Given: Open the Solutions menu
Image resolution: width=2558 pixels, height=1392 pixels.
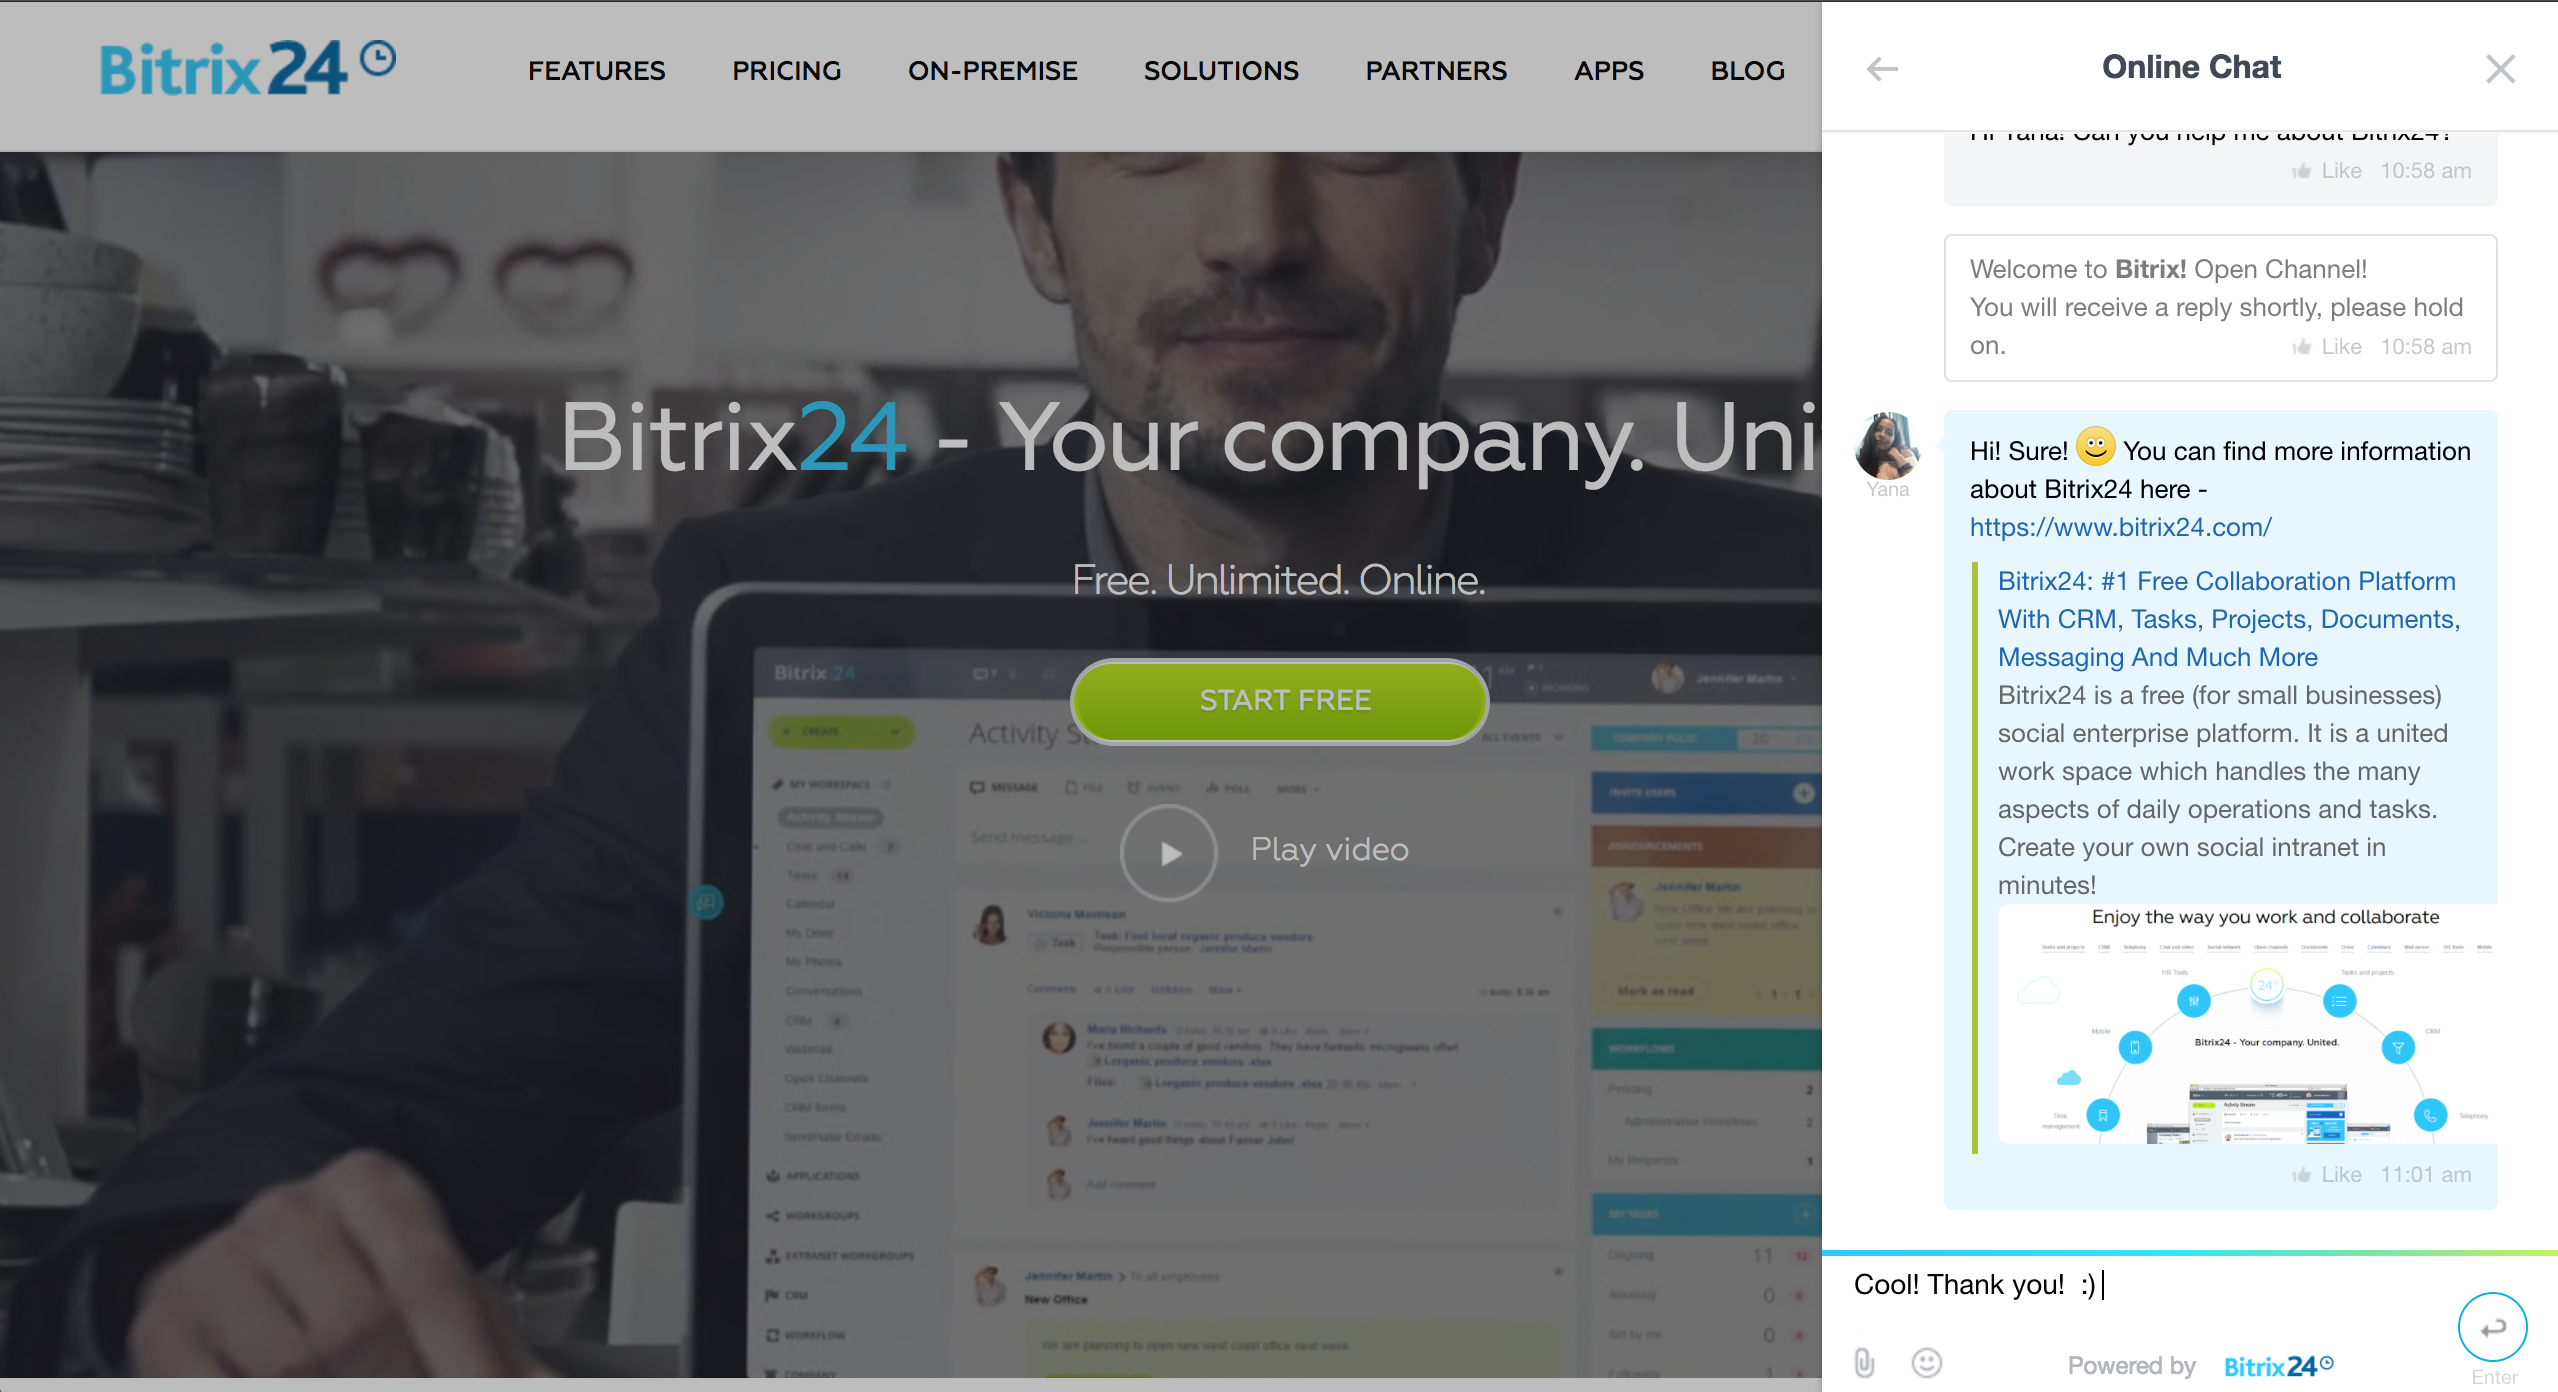Looking at the screenshot, I should pos(1221,71).
